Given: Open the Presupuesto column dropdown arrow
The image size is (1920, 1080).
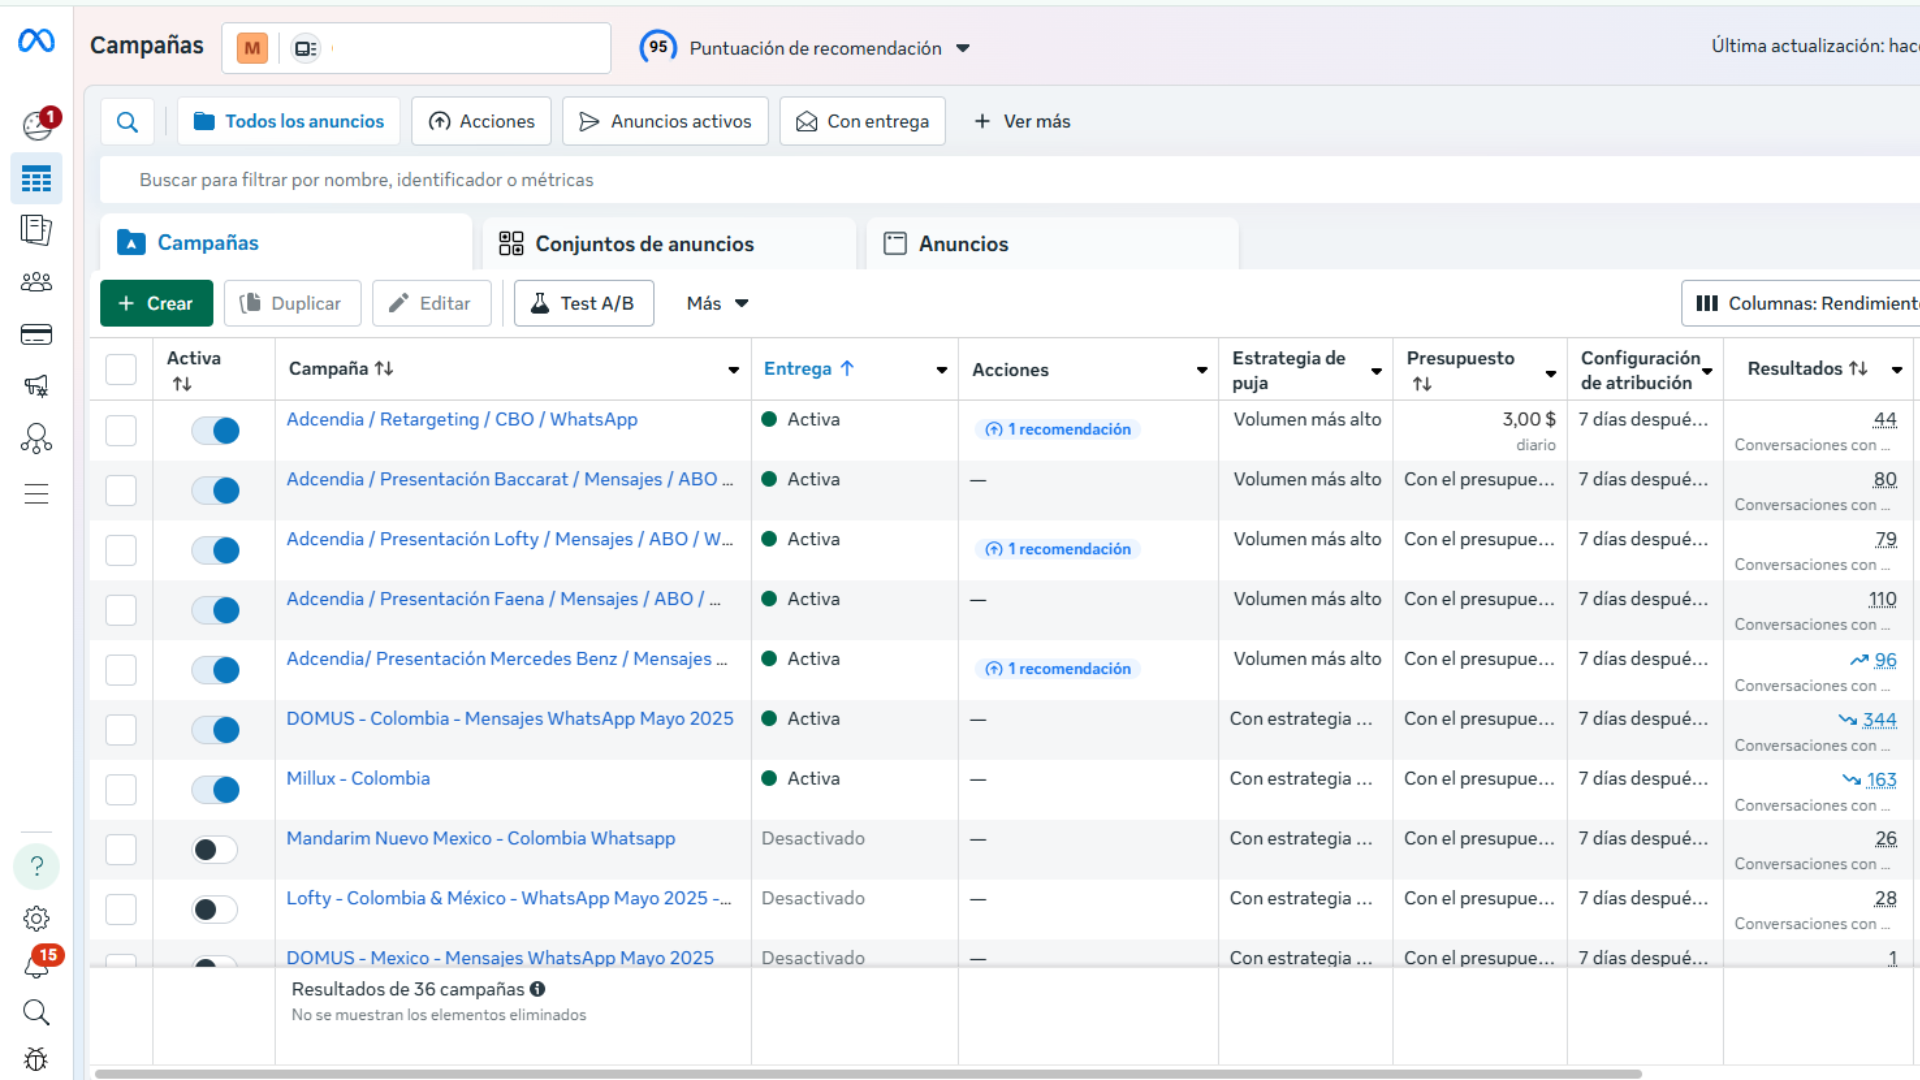Looking at the screenshot, I should (x=1551, y=374).
